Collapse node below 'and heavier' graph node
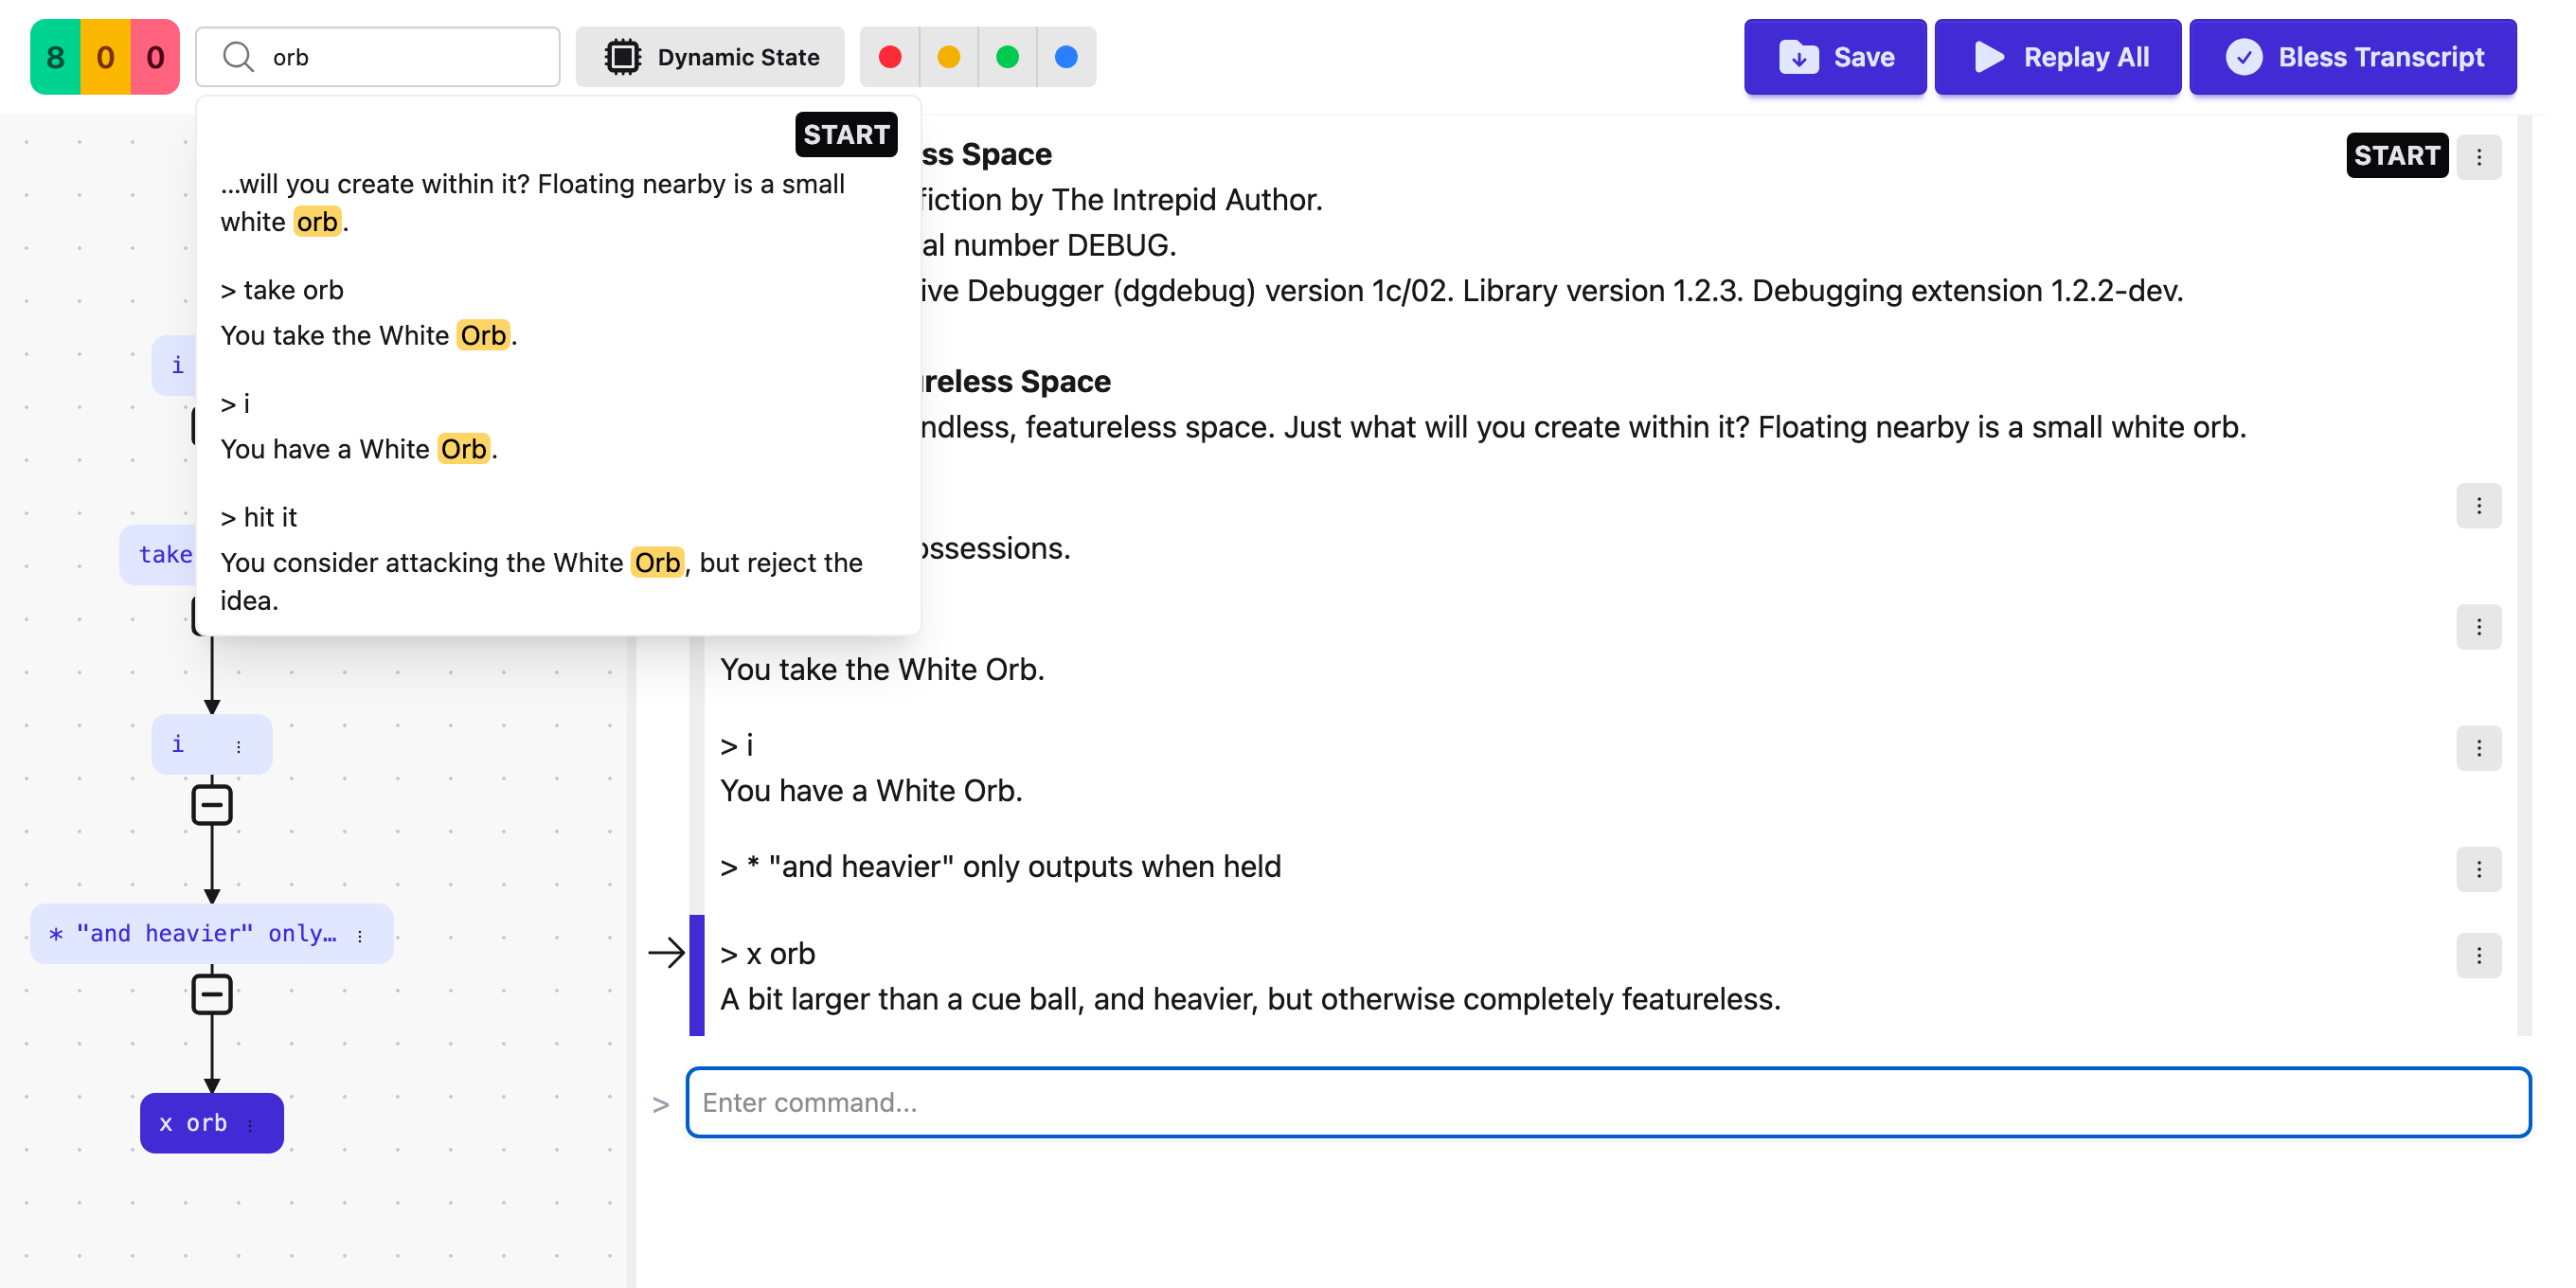2576x1288 pixels. click(212, 994)
